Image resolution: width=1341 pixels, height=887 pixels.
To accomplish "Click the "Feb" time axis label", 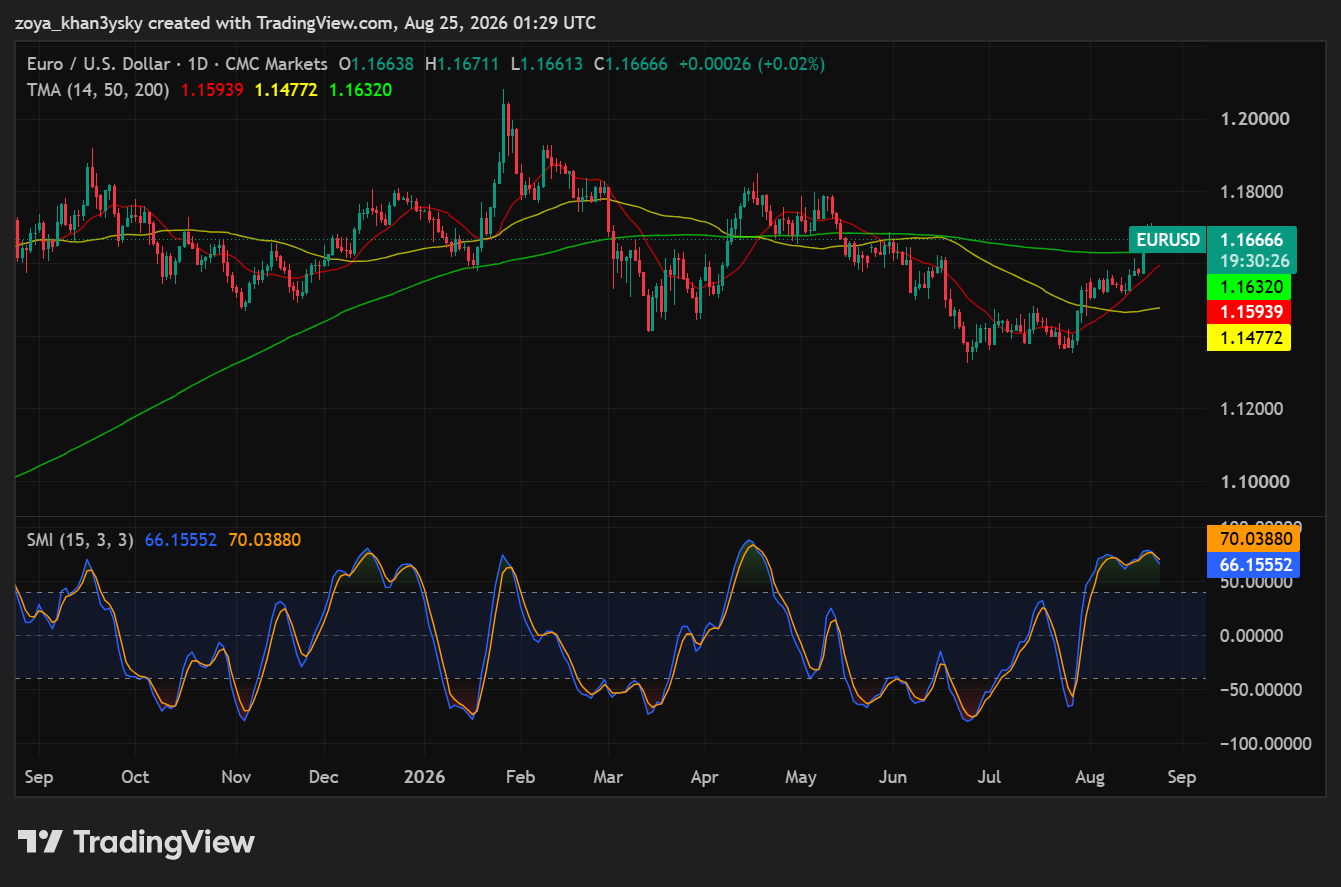I will click(x=521, y=777).
